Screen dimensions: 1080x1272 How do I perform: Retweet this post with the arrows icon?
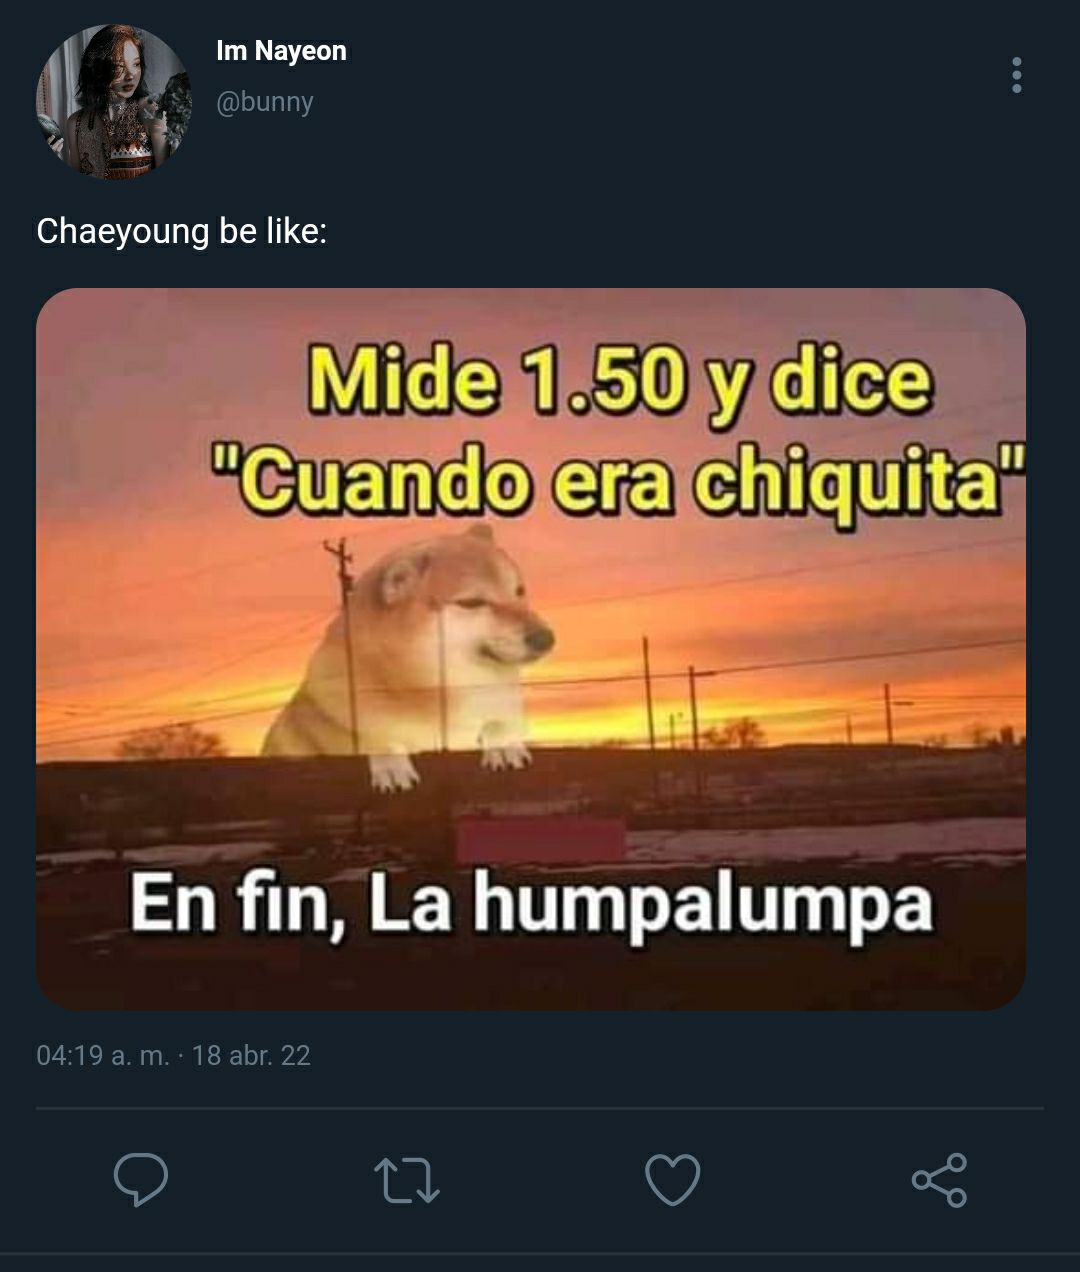pos(406,1180)
